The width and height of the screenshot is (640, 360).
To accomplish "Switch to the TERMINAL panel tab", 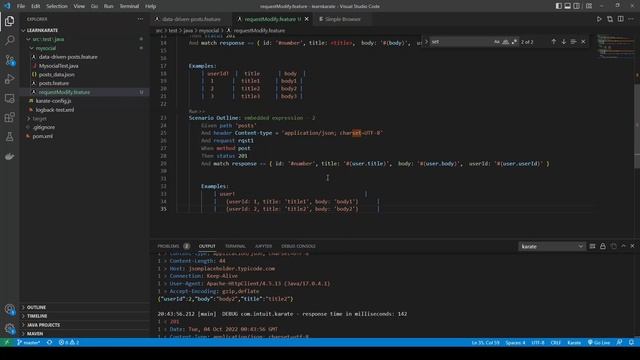I will (235, 246).
